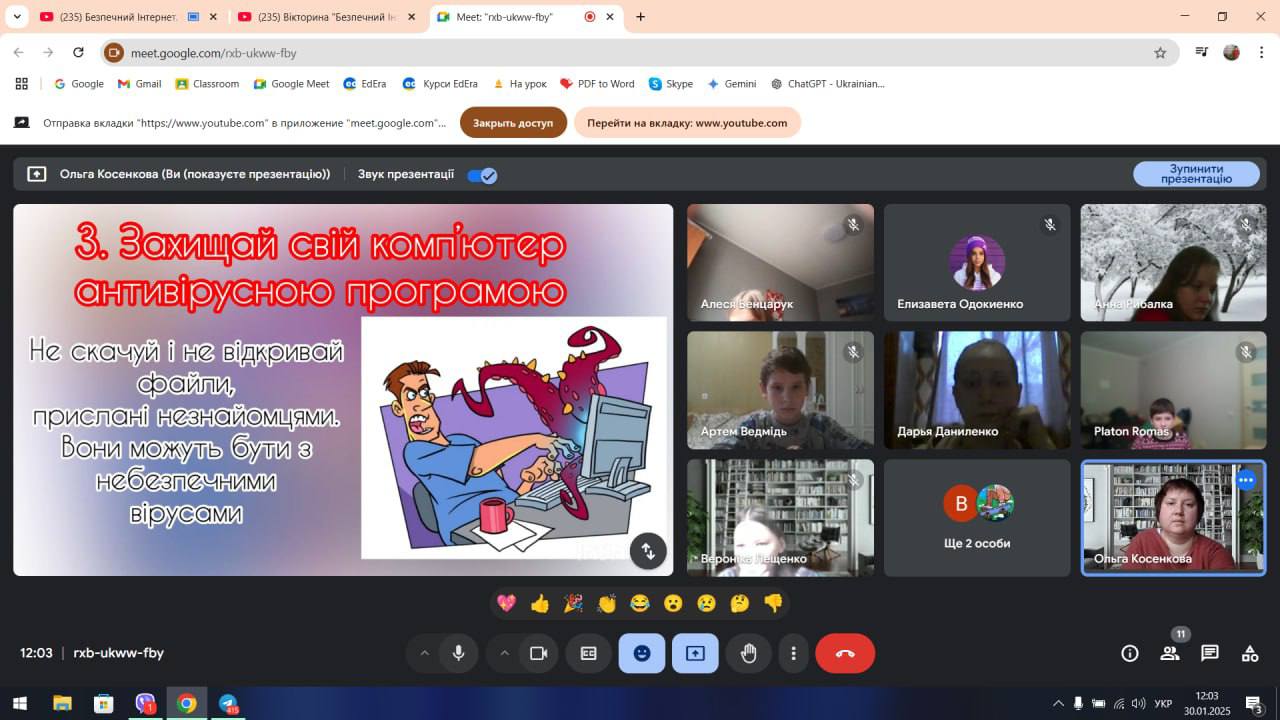Show the participants list icon
Image resolution: width=1280 pixels, height=720 pixels.
coord(1169,653)
